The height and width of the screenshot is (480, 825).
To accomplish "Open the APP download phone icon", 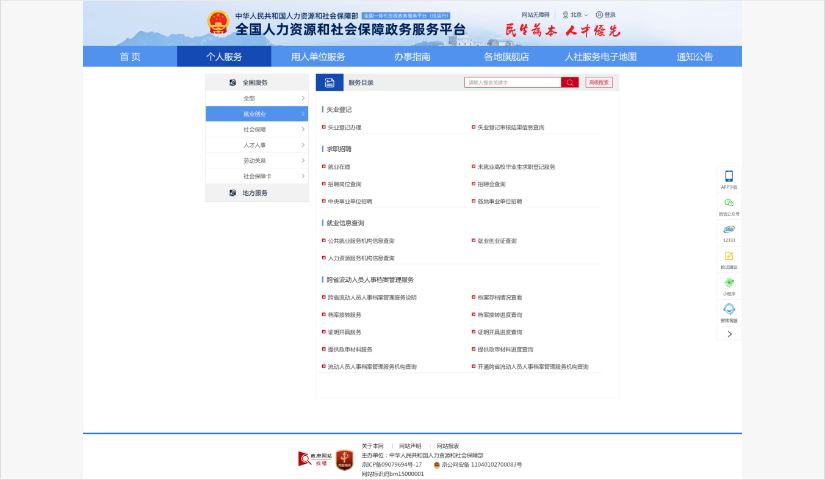I will click(x=729, y=176).
